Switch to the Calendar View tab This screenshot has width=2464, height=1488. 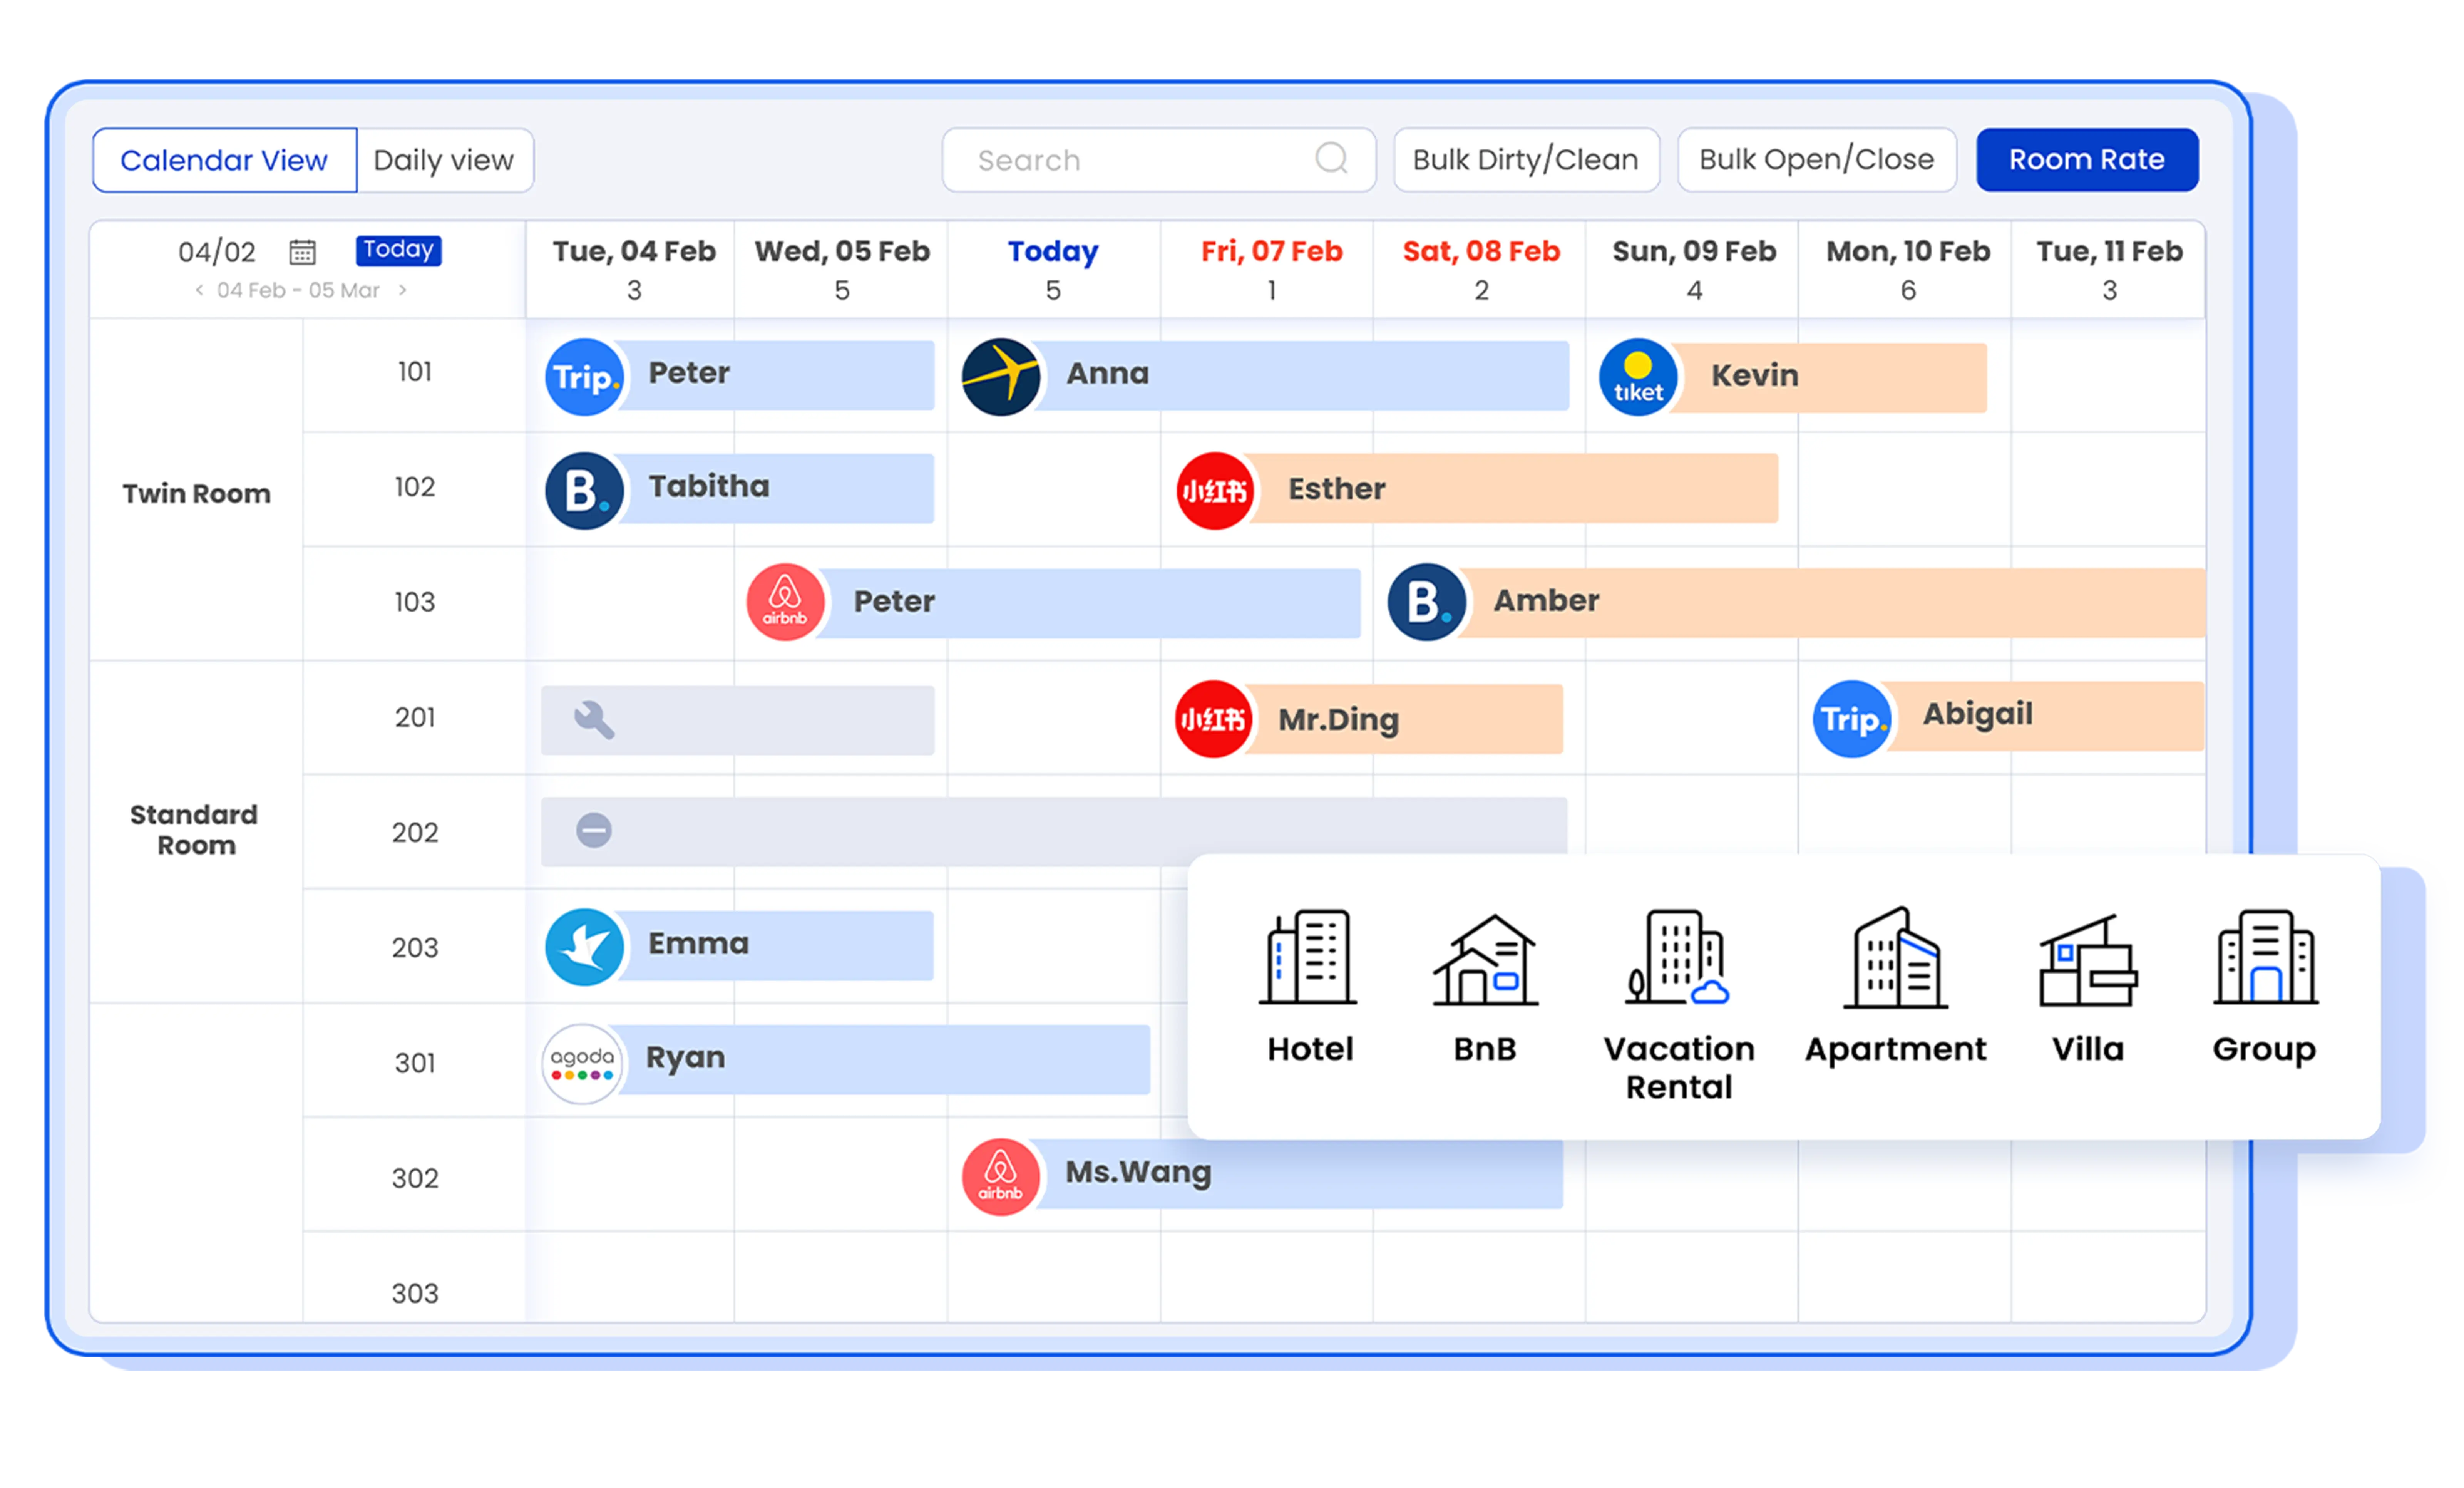point(224,160)
